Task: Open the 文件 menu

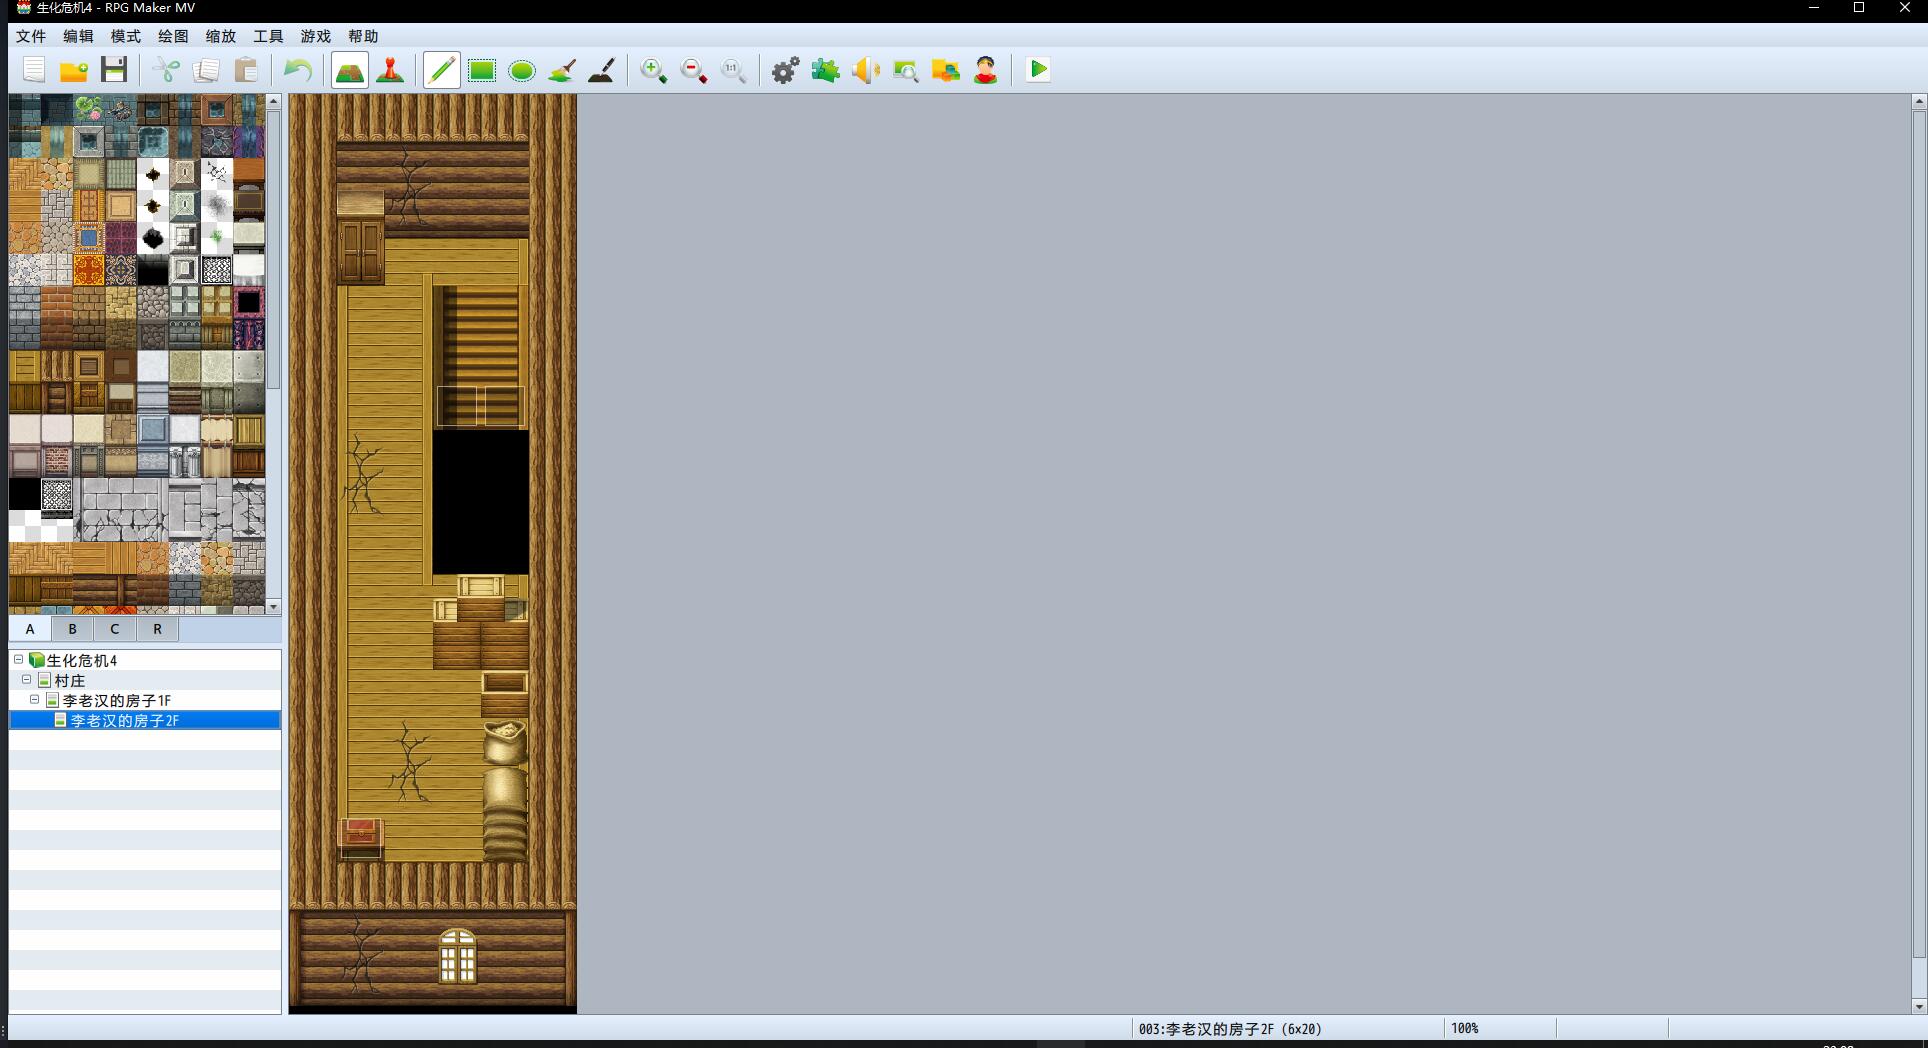Action: point(31,36)
